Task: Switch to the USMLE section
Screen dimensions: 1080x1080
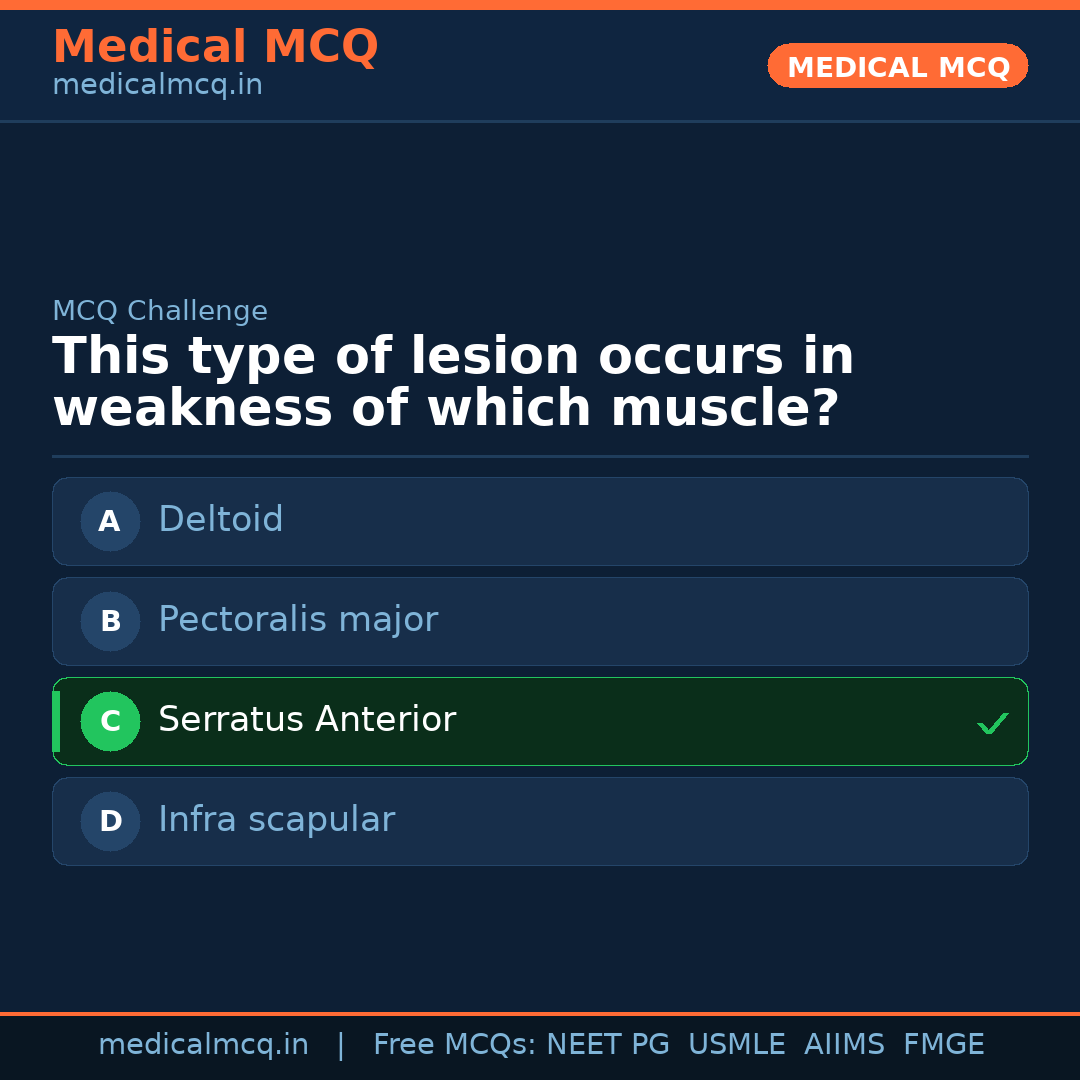Action: [737, 1044]
